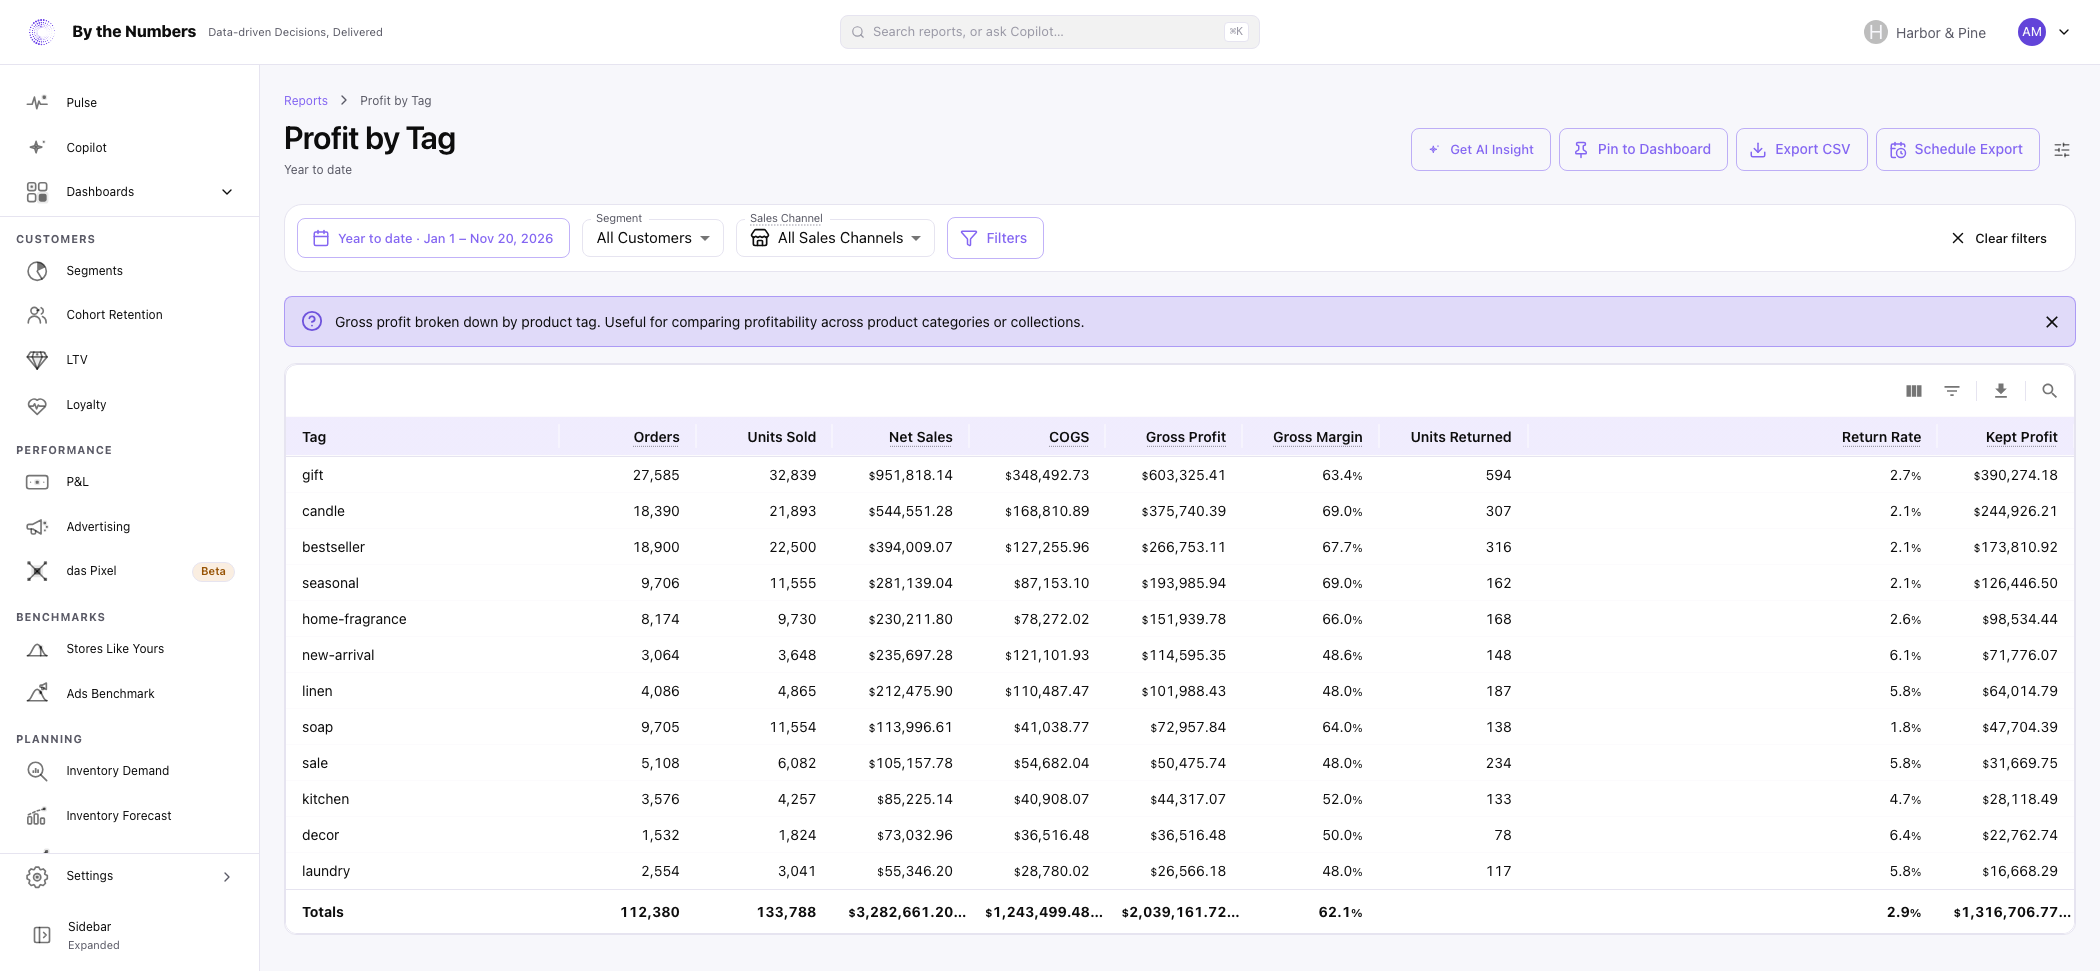This screenshot has width=2100, height=971.
Task: Open Pulse in the sidebar
Action: (x=130, y=102)
